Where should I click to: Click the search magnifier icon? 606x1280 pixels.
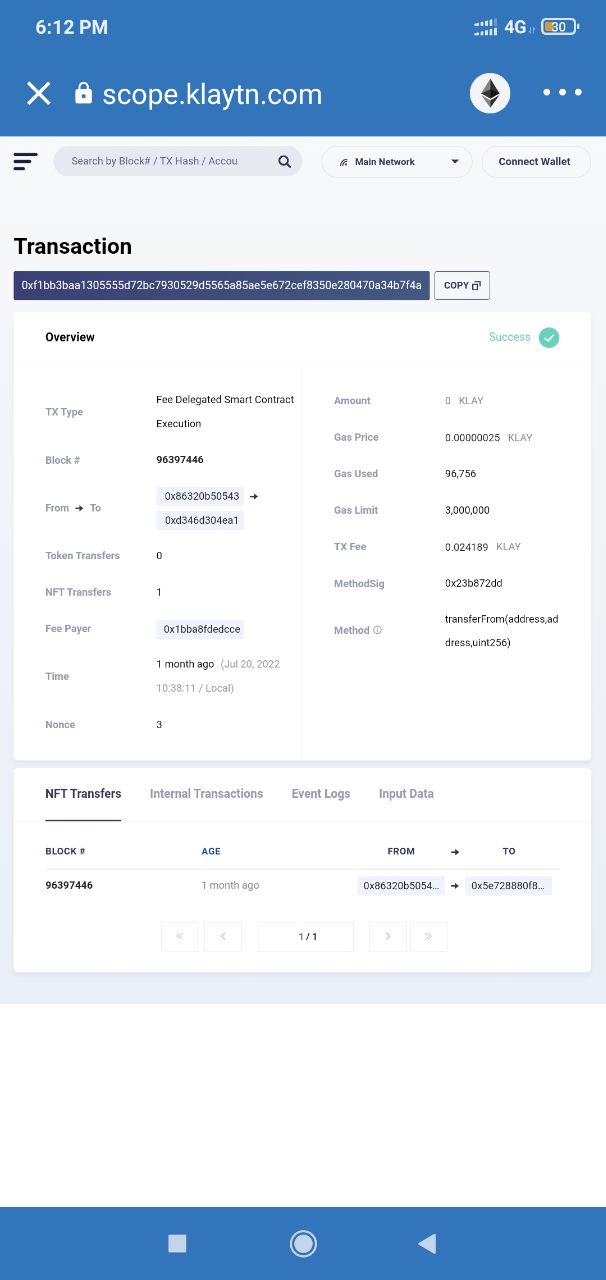click(x=284, y=161)
